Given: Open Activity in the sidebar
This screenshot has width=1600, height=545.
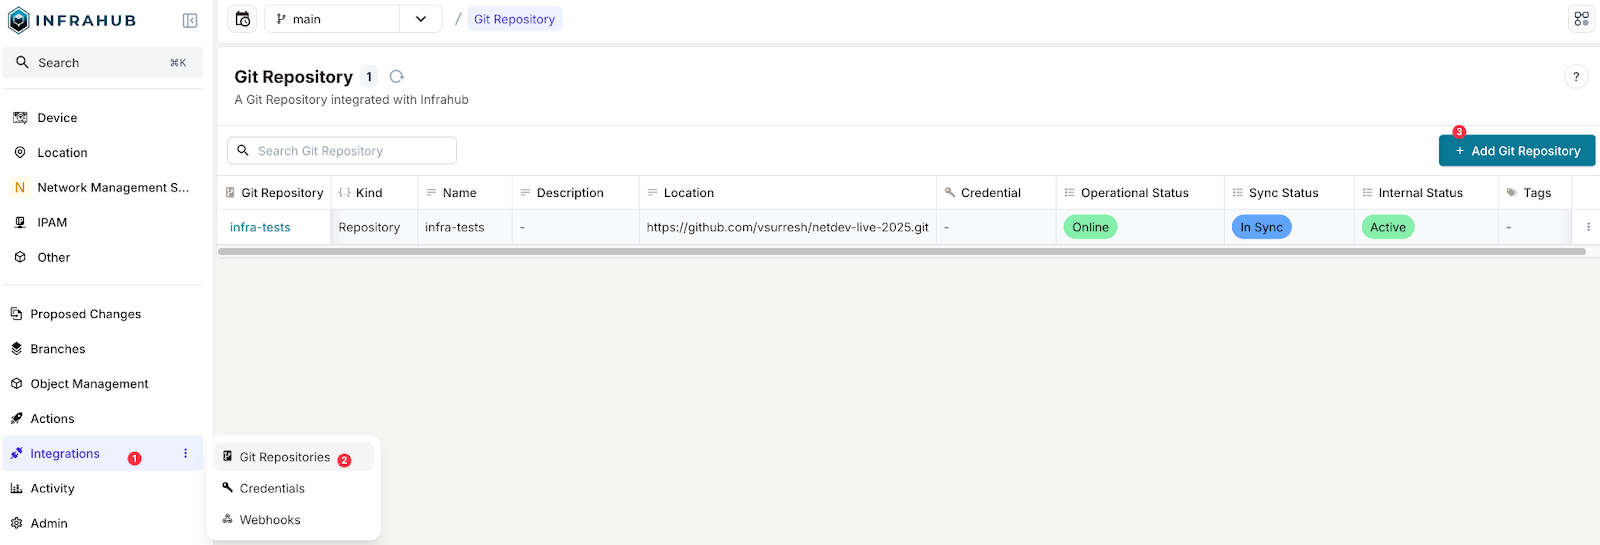Looking at the screenshot, I should [103, 489].
